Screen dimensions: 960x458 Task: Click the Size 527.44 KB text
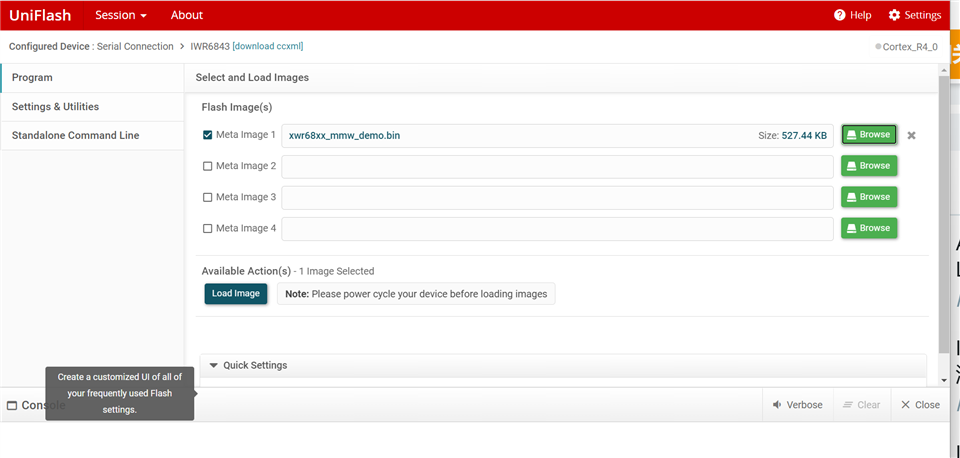point(792,135)
